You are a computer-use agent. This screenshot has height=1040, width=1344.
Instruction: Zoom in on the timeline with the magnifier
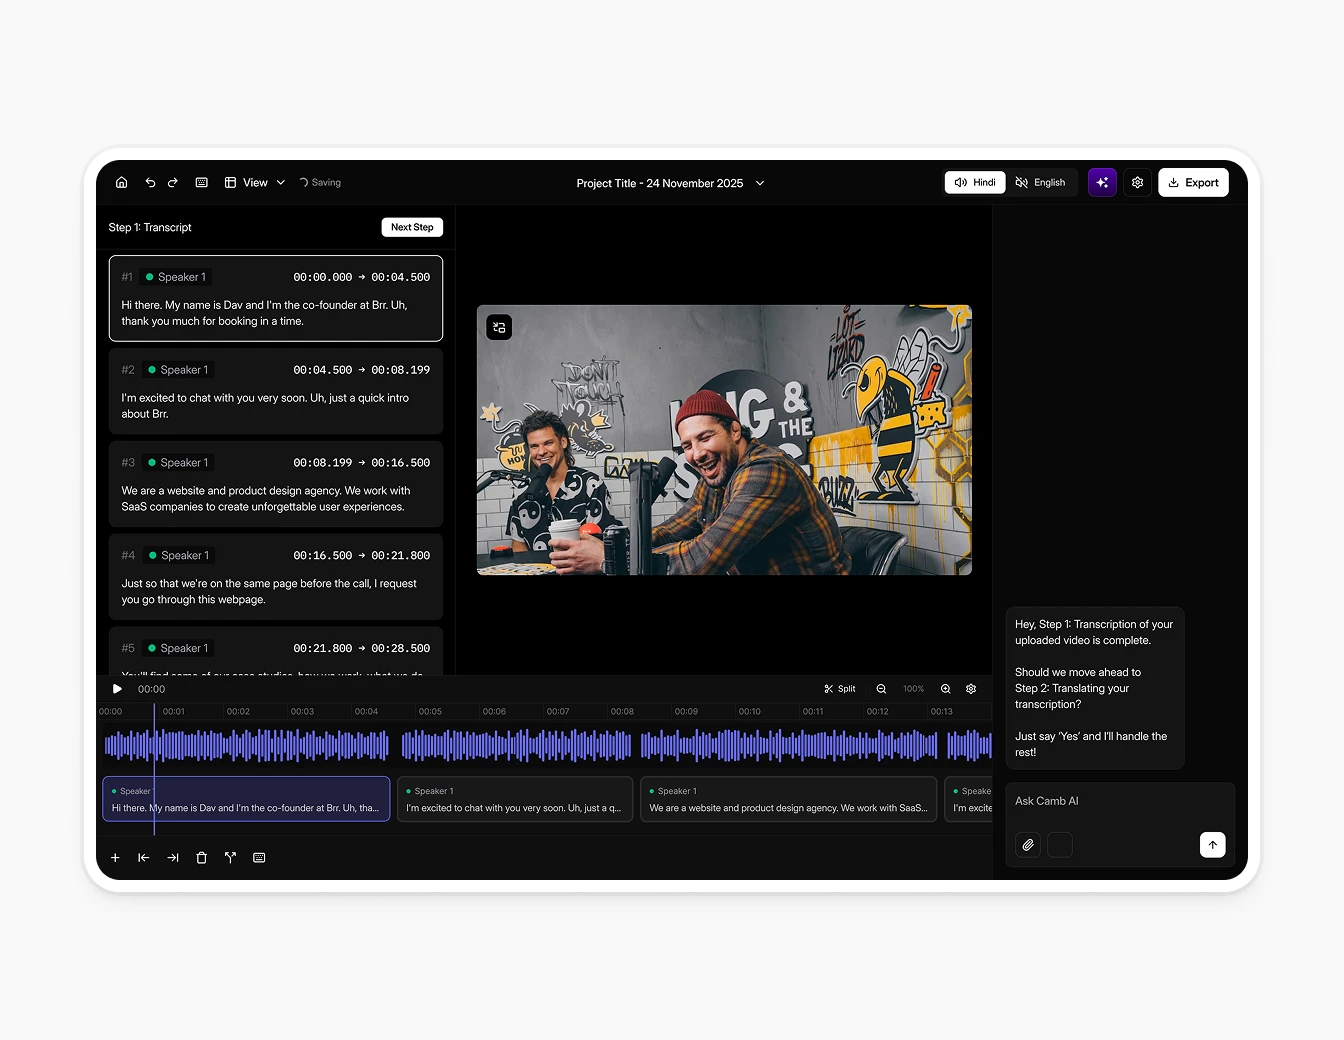945,688
